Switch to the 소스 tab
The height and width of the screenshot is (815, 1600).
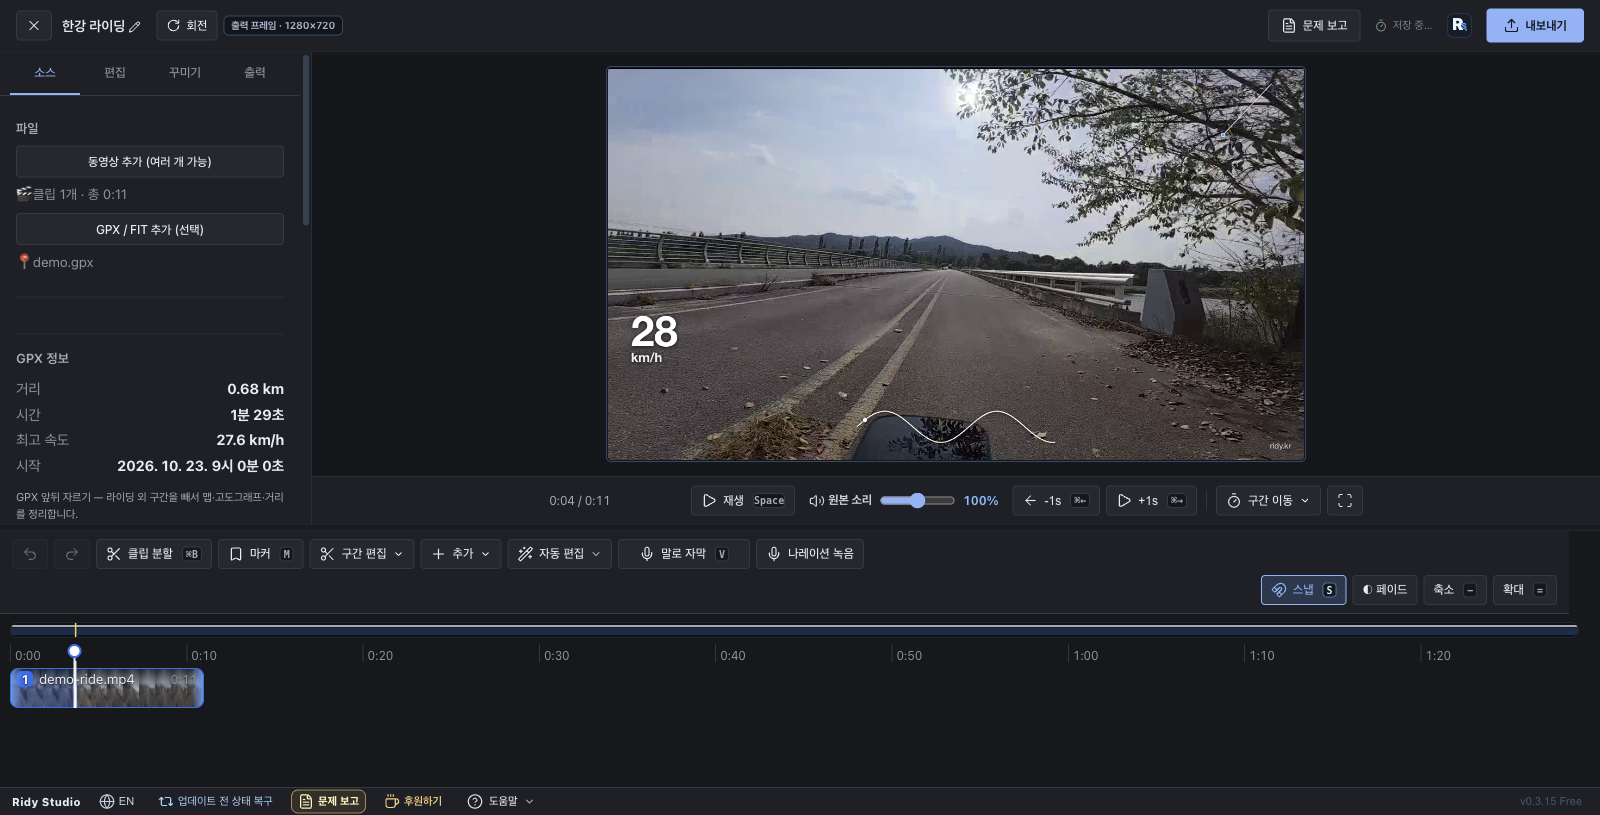(45, 73)
